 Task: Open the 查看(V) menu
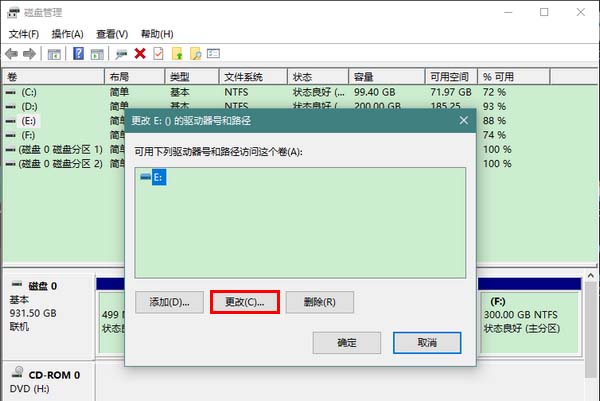point(113,34)
